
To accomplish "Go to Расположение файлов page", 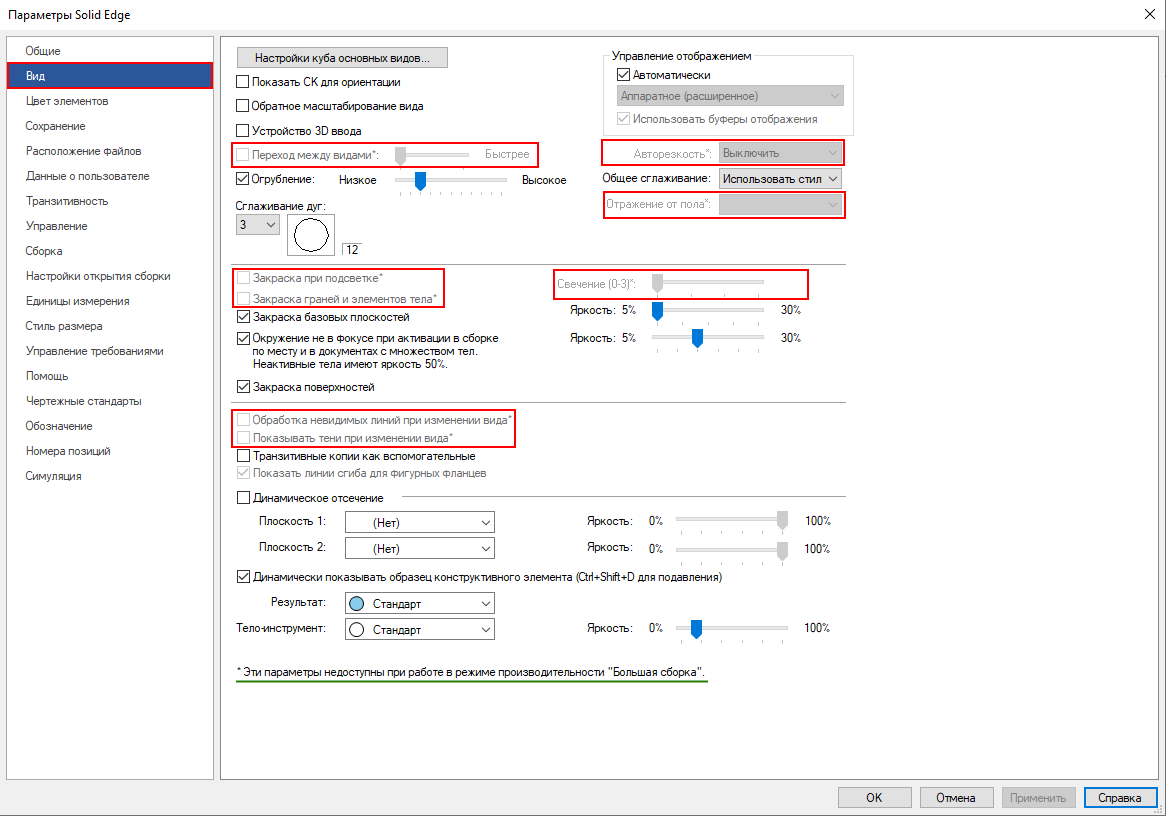I will point(83,151).
